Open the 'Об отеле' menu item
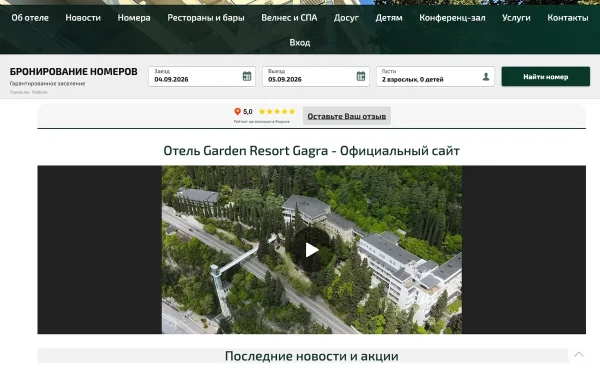Screen dimensions: 600x375 pos(30,18)
